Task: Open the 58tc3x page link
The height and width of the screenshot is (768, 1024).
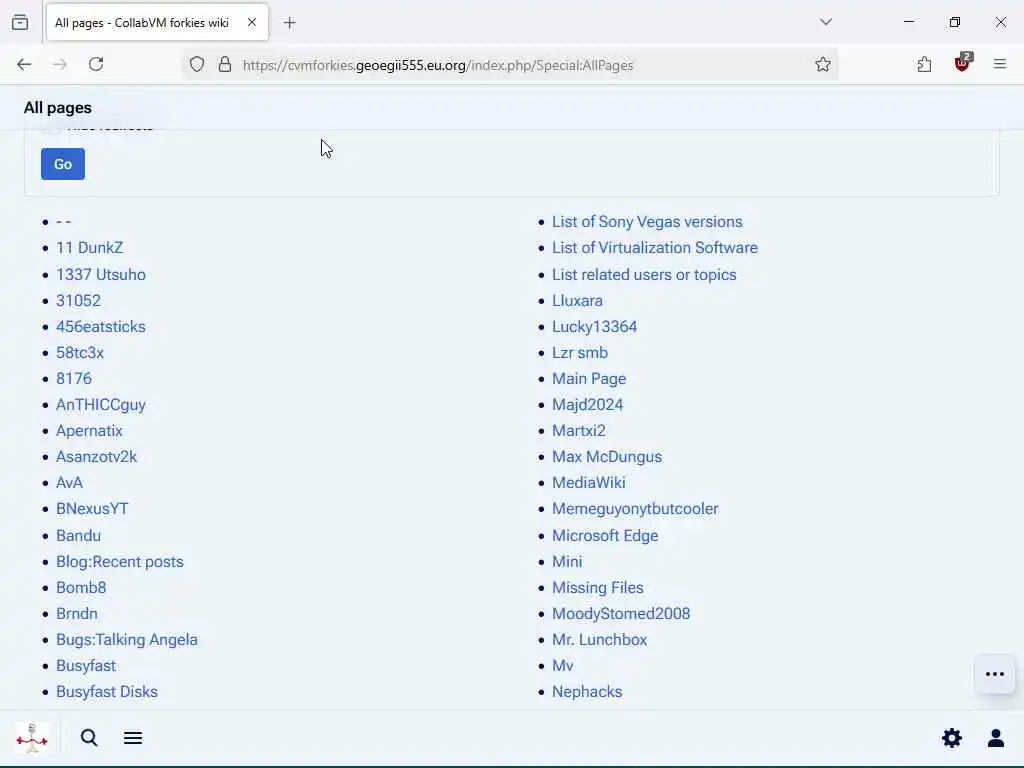Action: click(x=80, y=353)
